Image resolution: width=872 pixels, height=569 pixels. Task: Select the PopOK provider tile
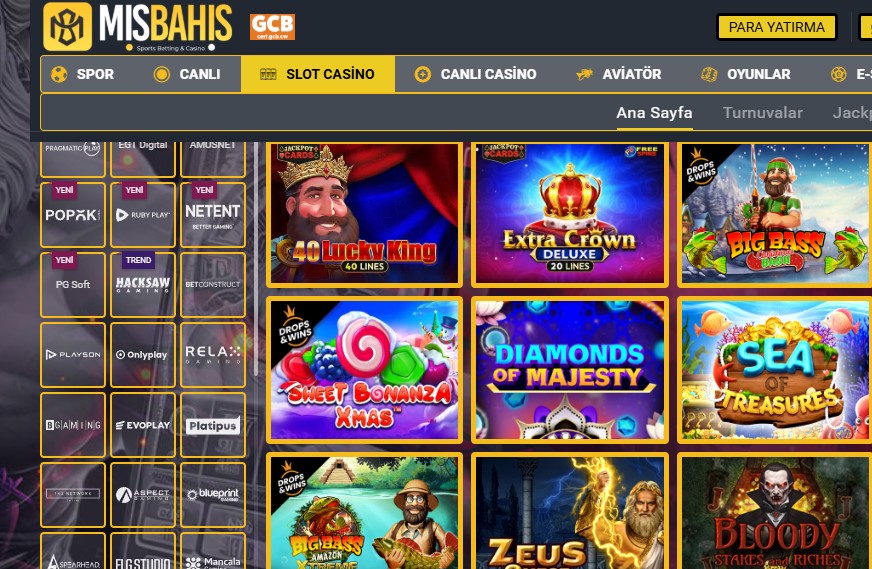pyautogui.click(x=73, y=215)
